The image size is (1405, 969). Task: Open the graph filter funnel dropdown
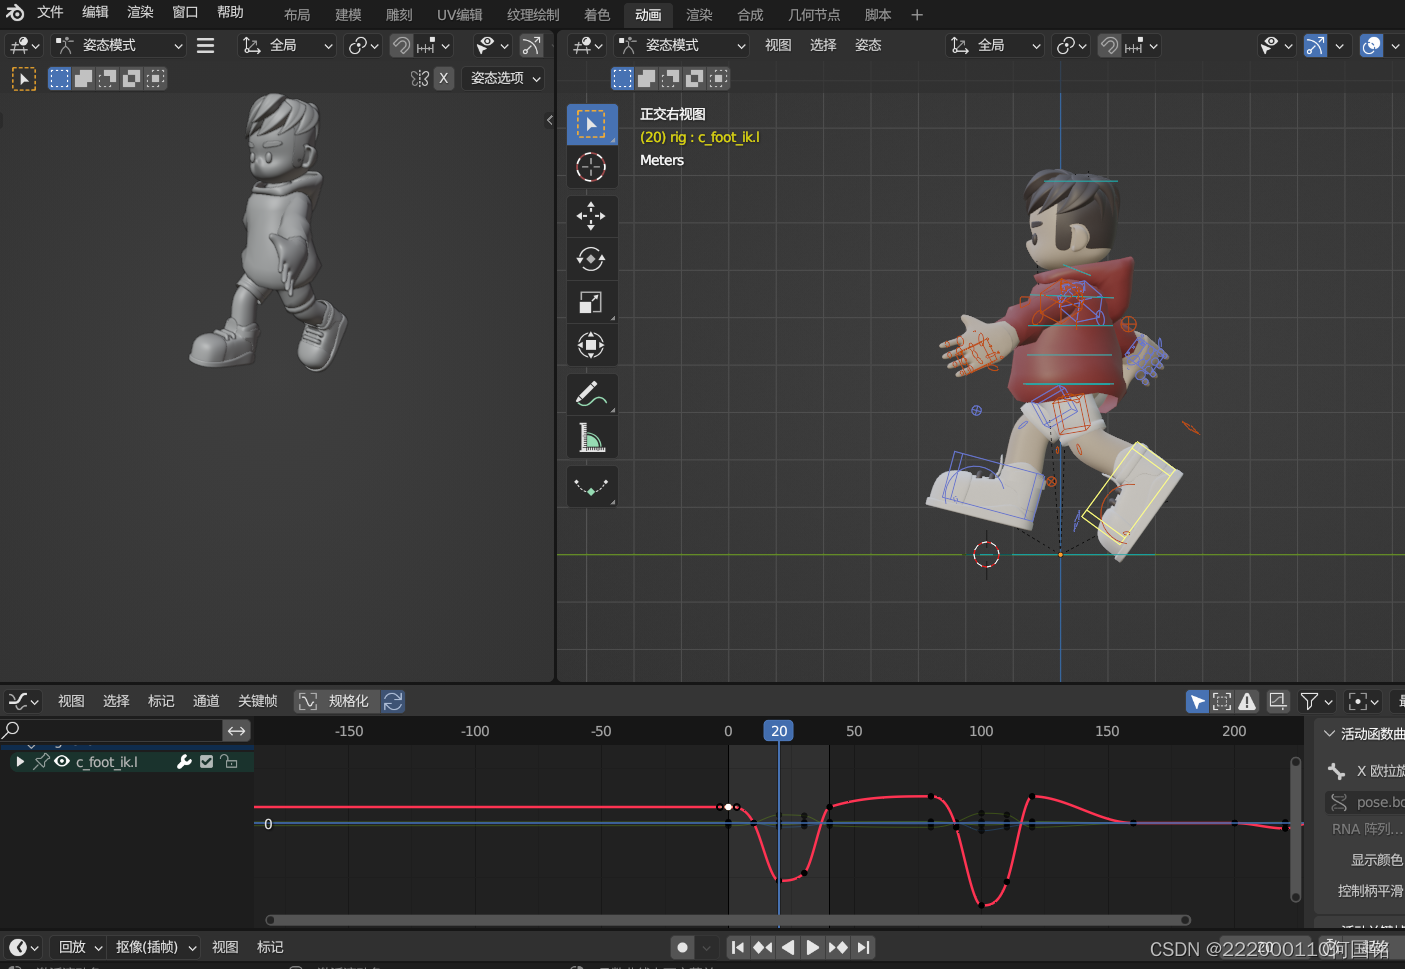click(1316, 701)
